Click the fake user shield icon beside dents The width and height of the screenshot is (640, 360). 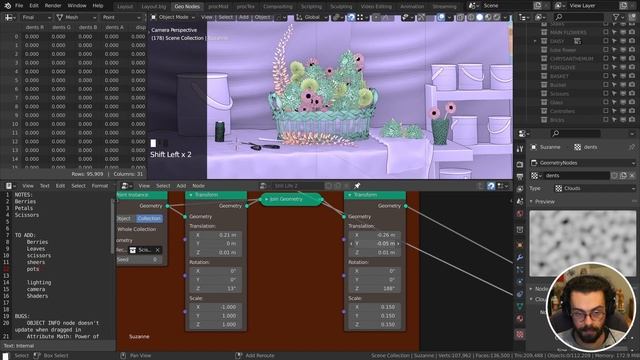[614, 176]
